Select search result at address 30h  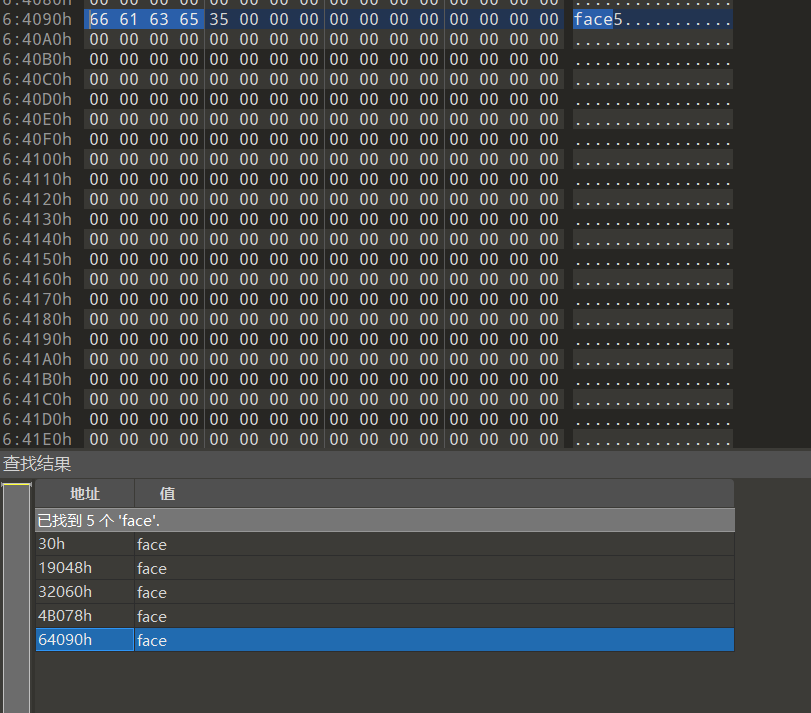pos(385,544)
